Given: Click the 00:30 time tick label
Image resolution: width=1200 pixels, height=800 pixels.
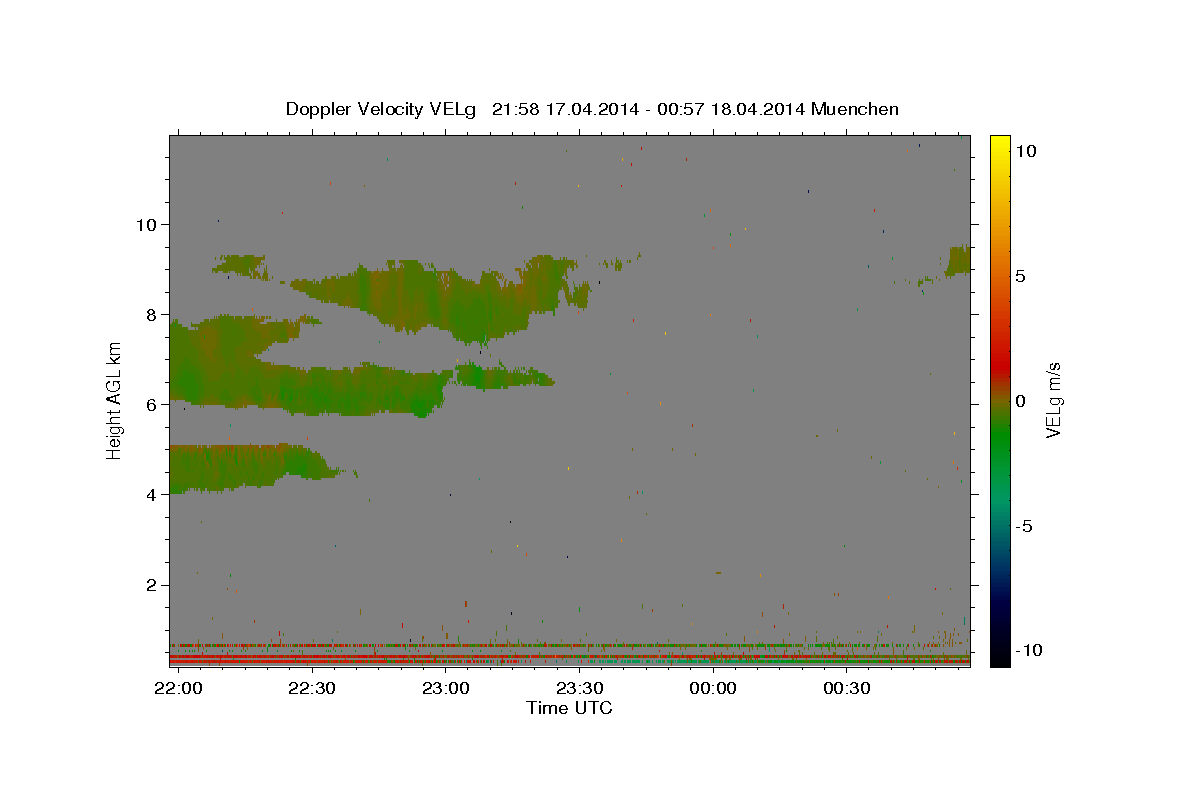Looking at the screenshot, I should (847, 689).
